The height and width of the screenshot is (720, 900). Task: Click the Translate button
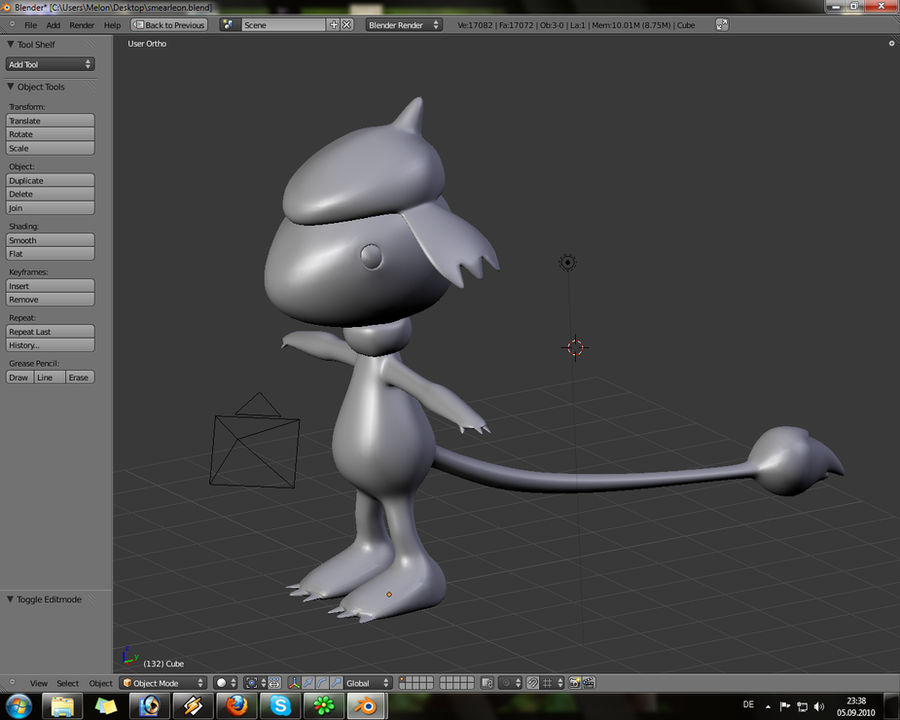tap(50, 121)
